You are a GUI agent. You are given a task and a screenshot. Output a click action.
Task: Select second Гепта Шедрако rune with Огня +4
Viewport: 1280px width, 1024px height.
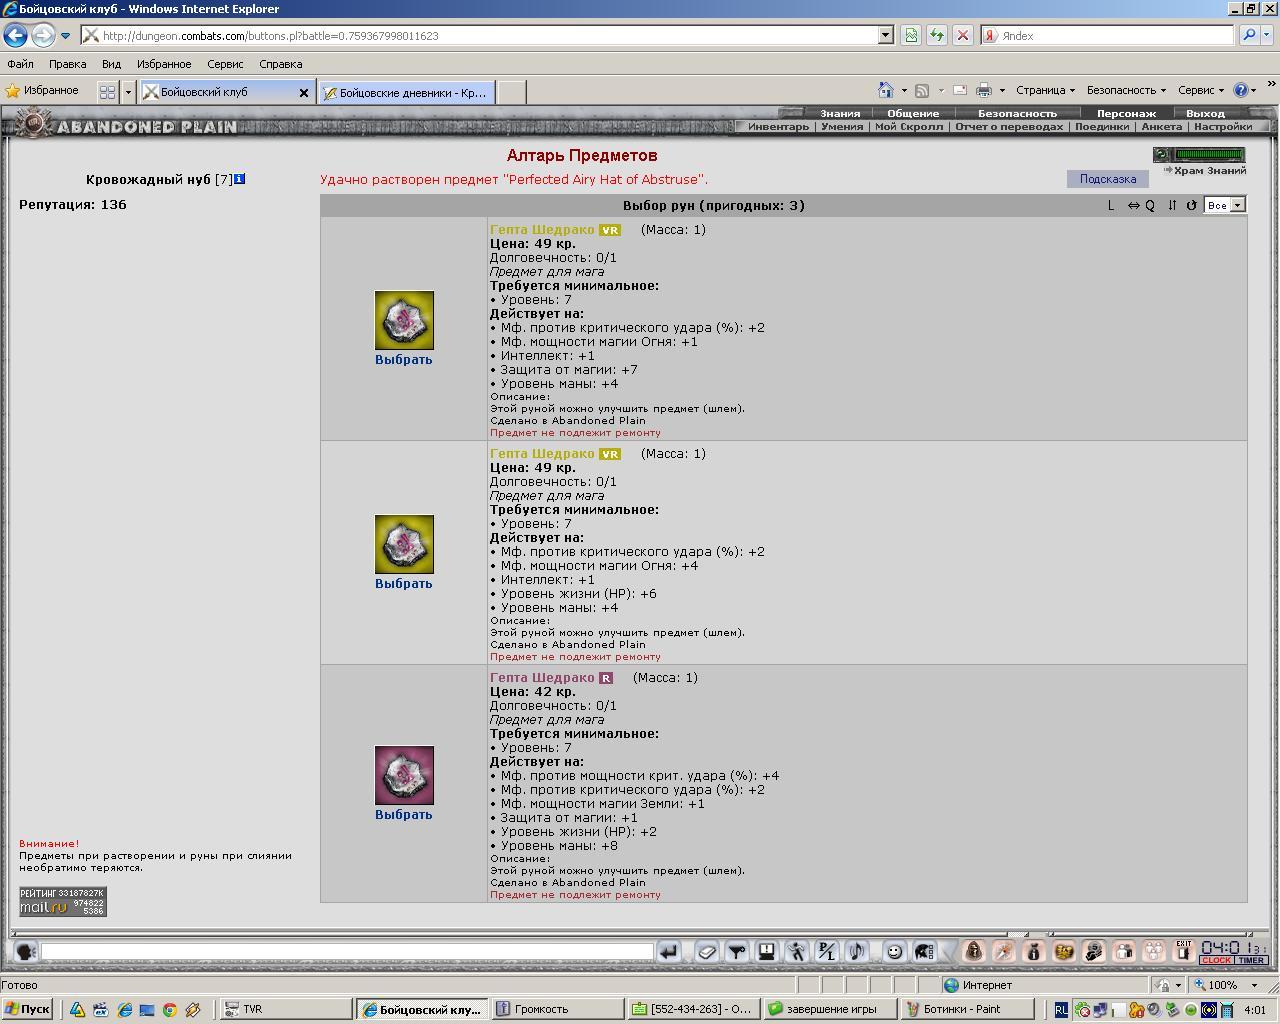click(403, 584)
